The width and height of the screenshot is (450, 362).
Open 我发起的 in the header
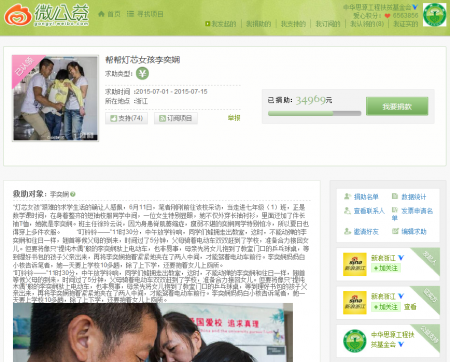click(x=221, y=24)
